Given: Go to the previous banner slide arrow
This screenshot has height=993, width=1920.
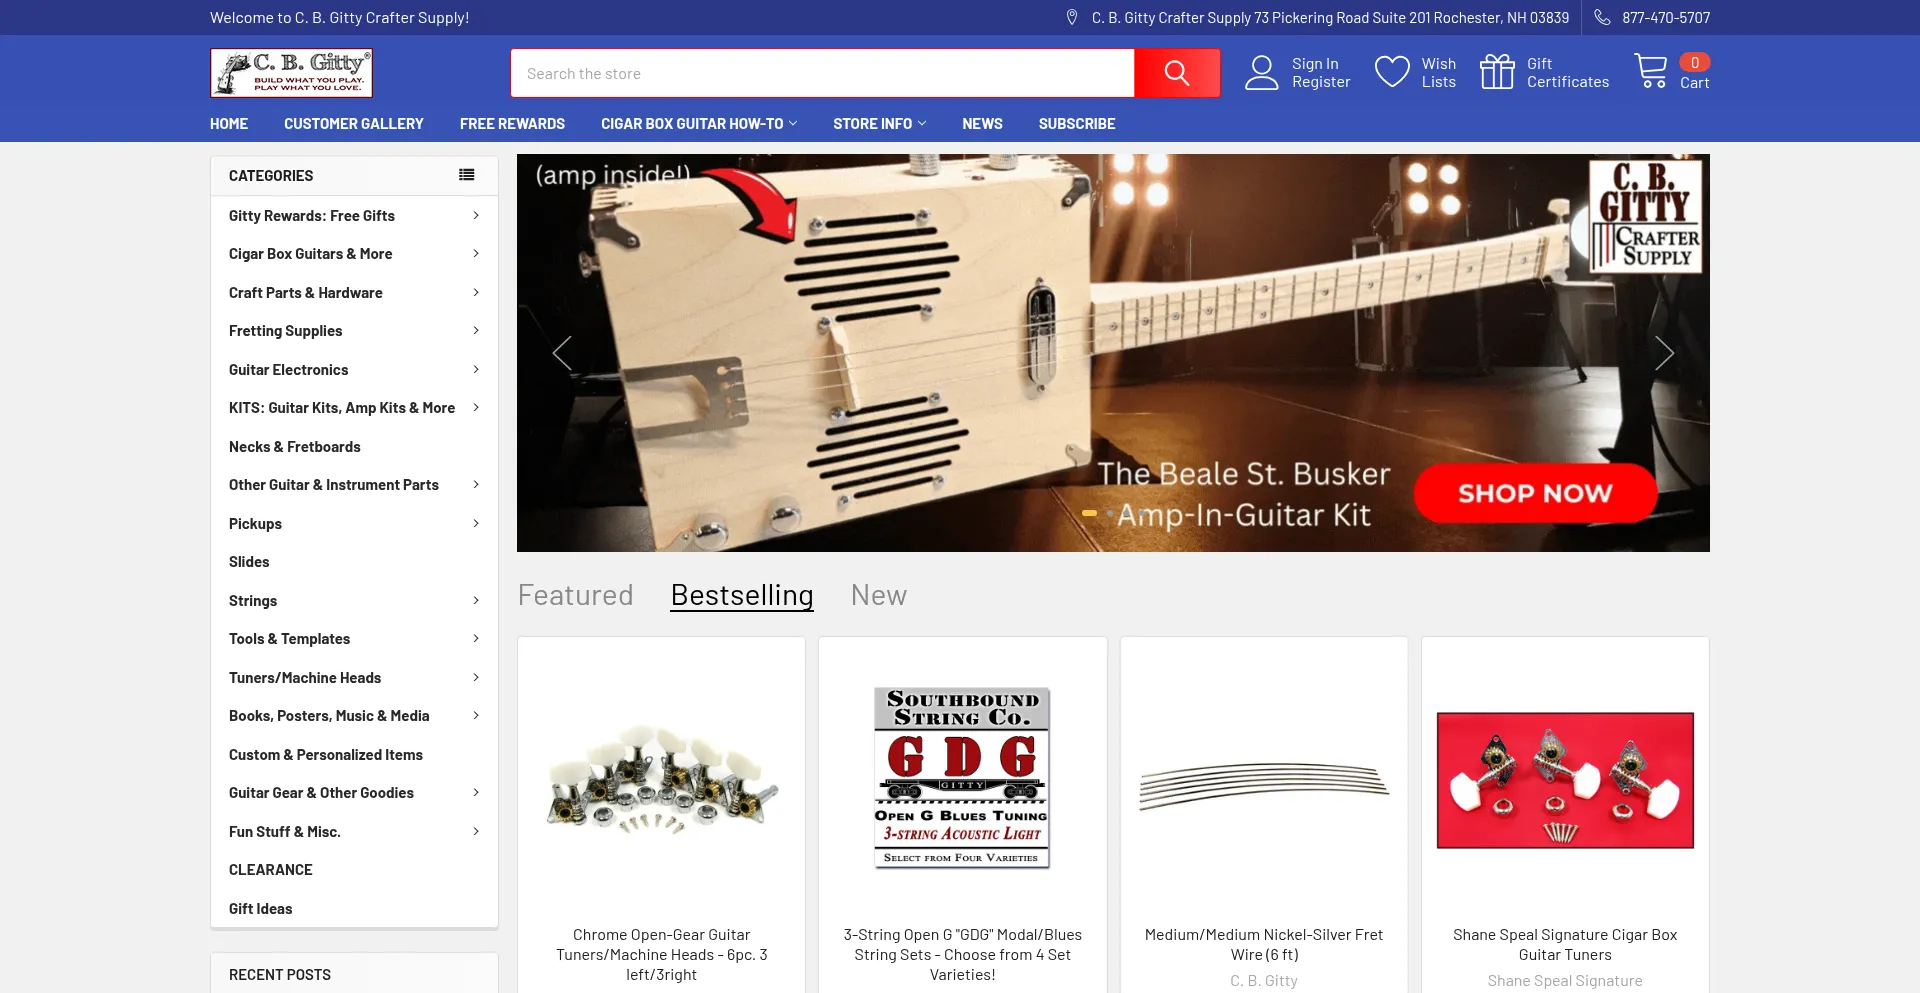Looking at the screenshot, I should (562, 353).
